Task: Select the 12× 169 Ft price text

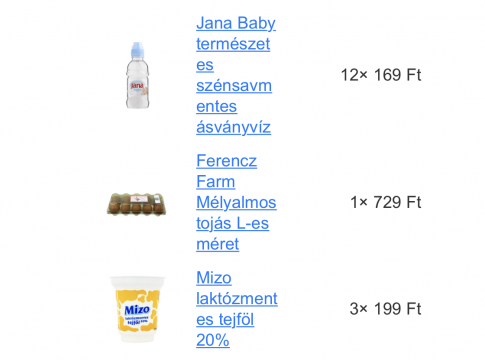Action: 381,75
